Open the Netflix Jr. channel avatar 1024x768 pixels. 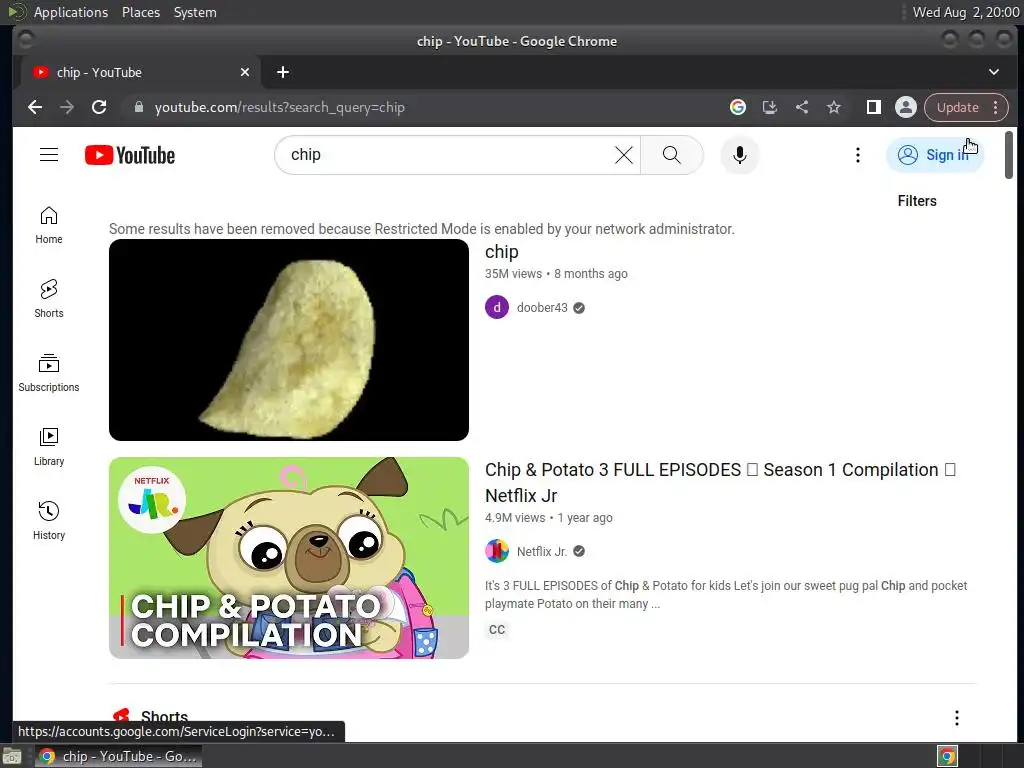497,551
